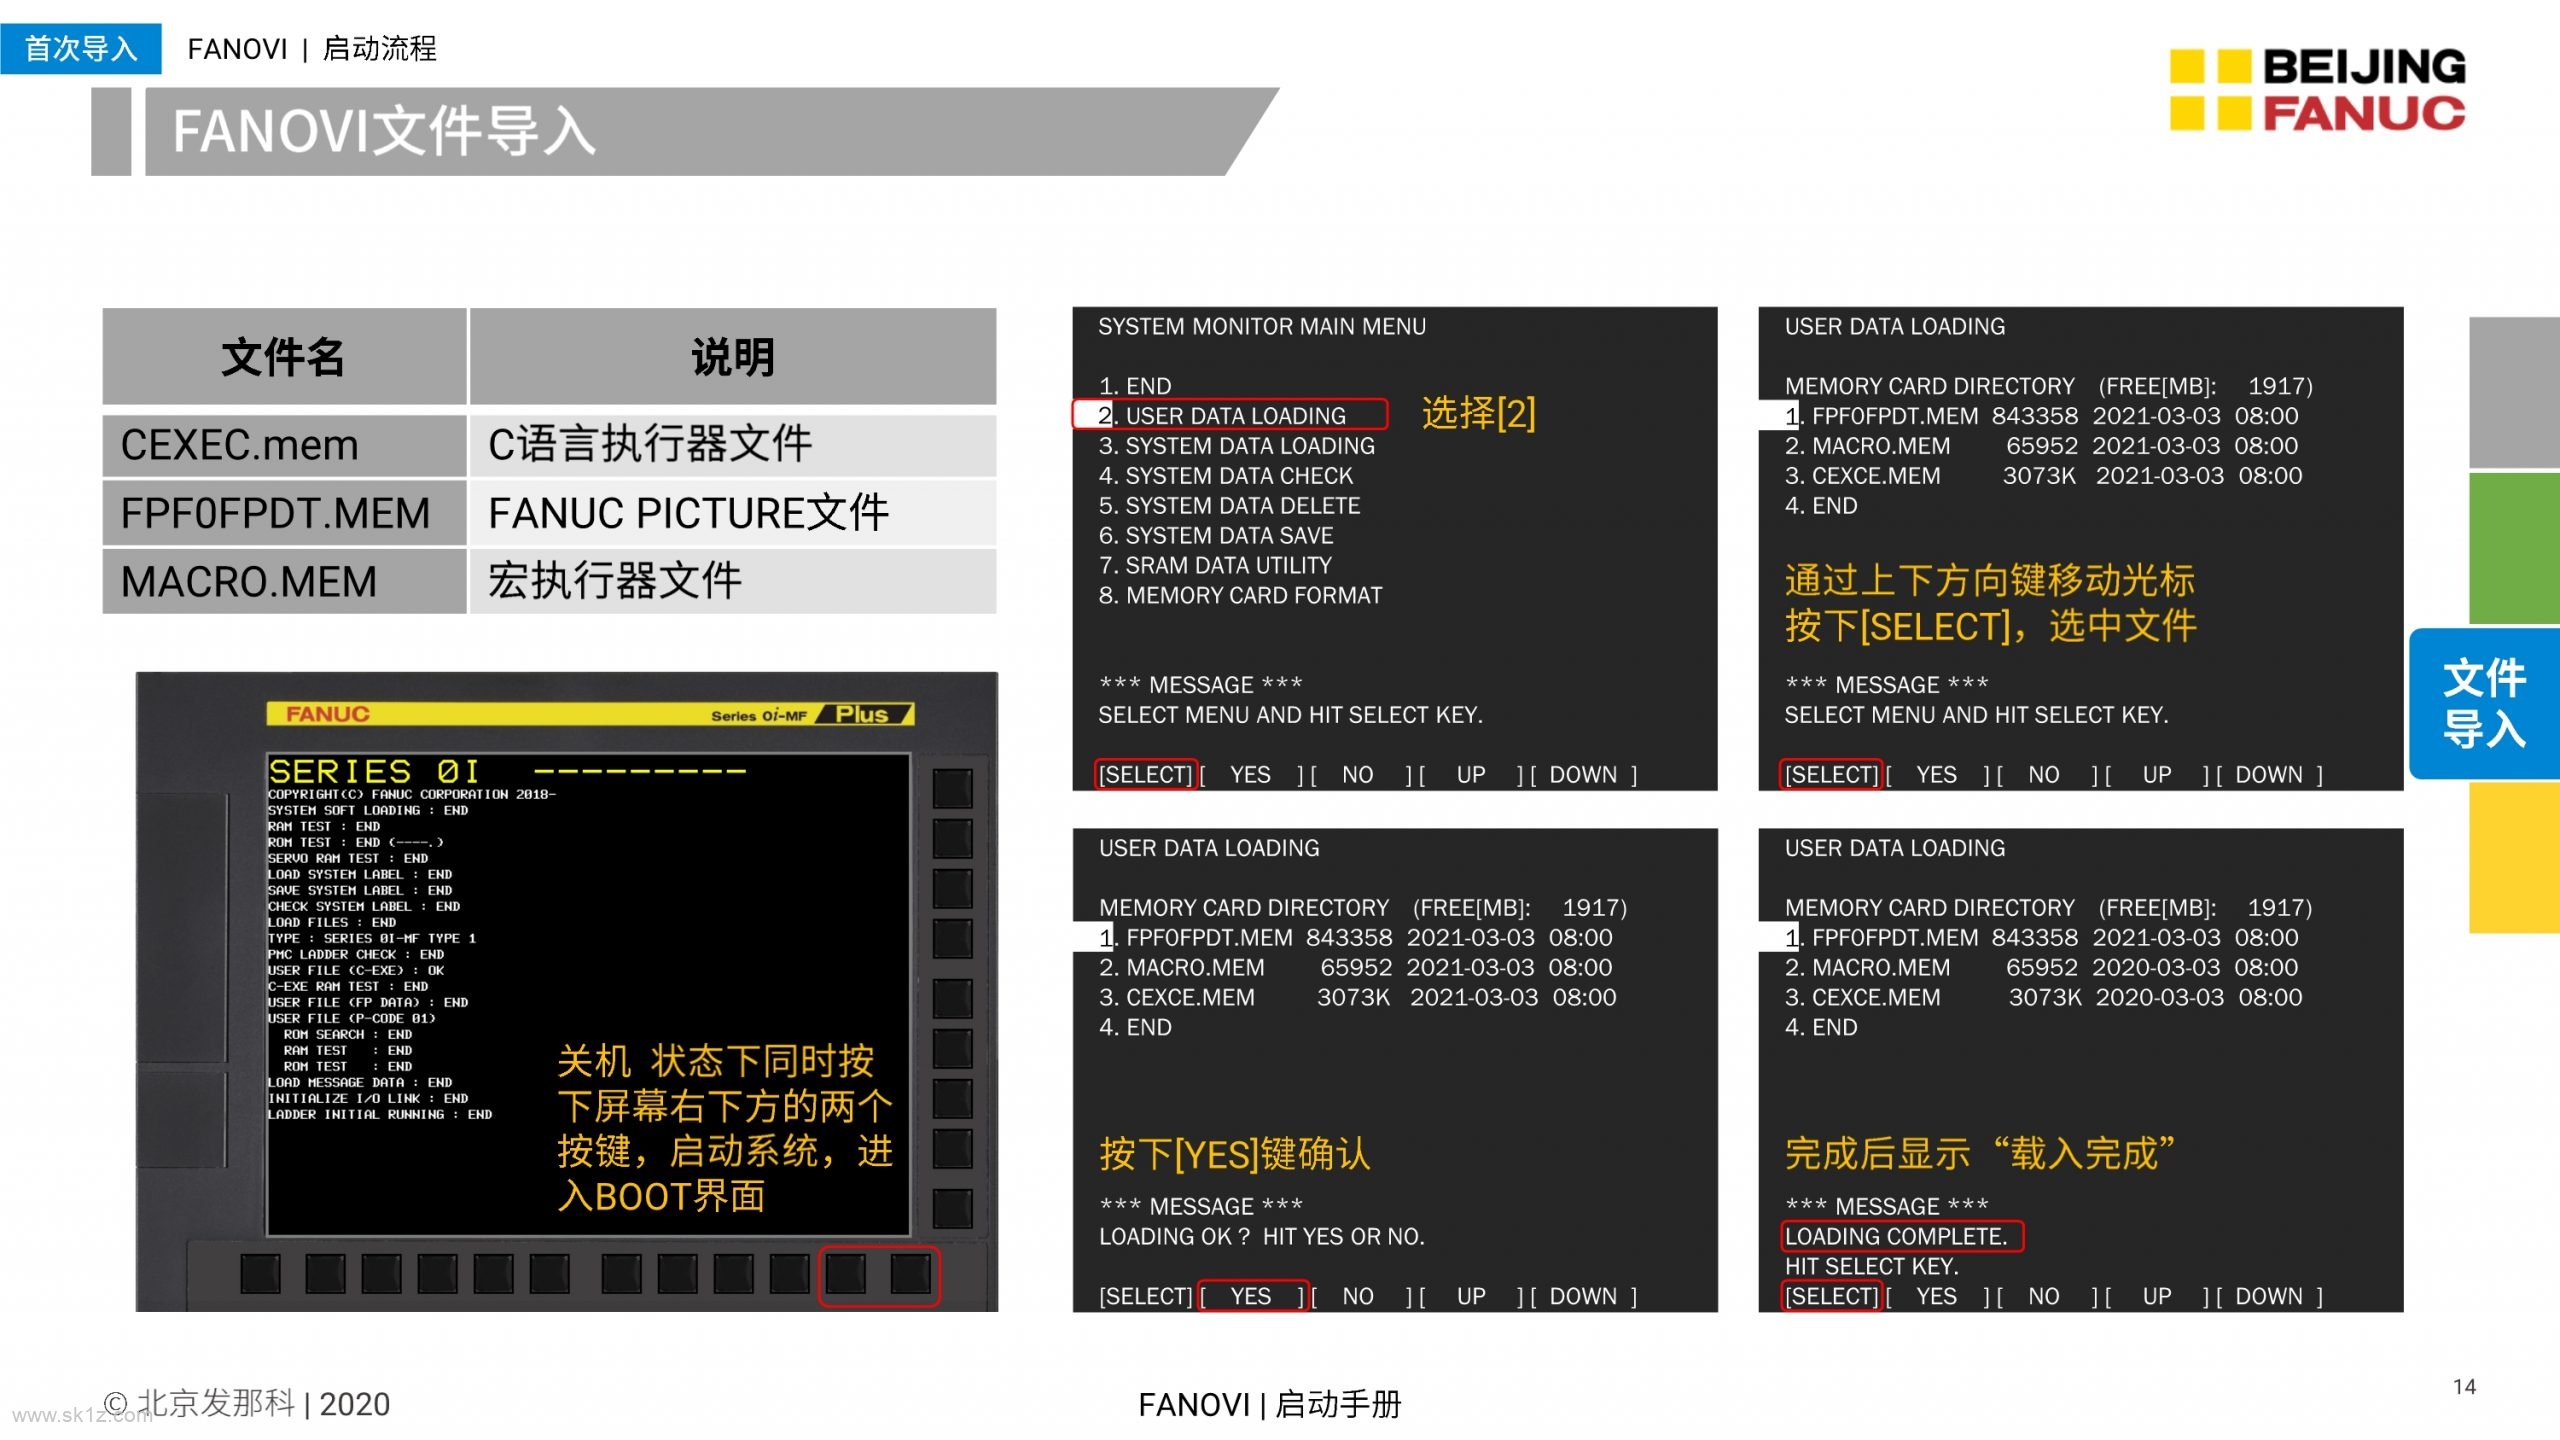The width and height of the screenshot is (2560, 1440).
Task: Click UP softkey on LOADING COMPLETE screen
Action: coord(2157,1297)
